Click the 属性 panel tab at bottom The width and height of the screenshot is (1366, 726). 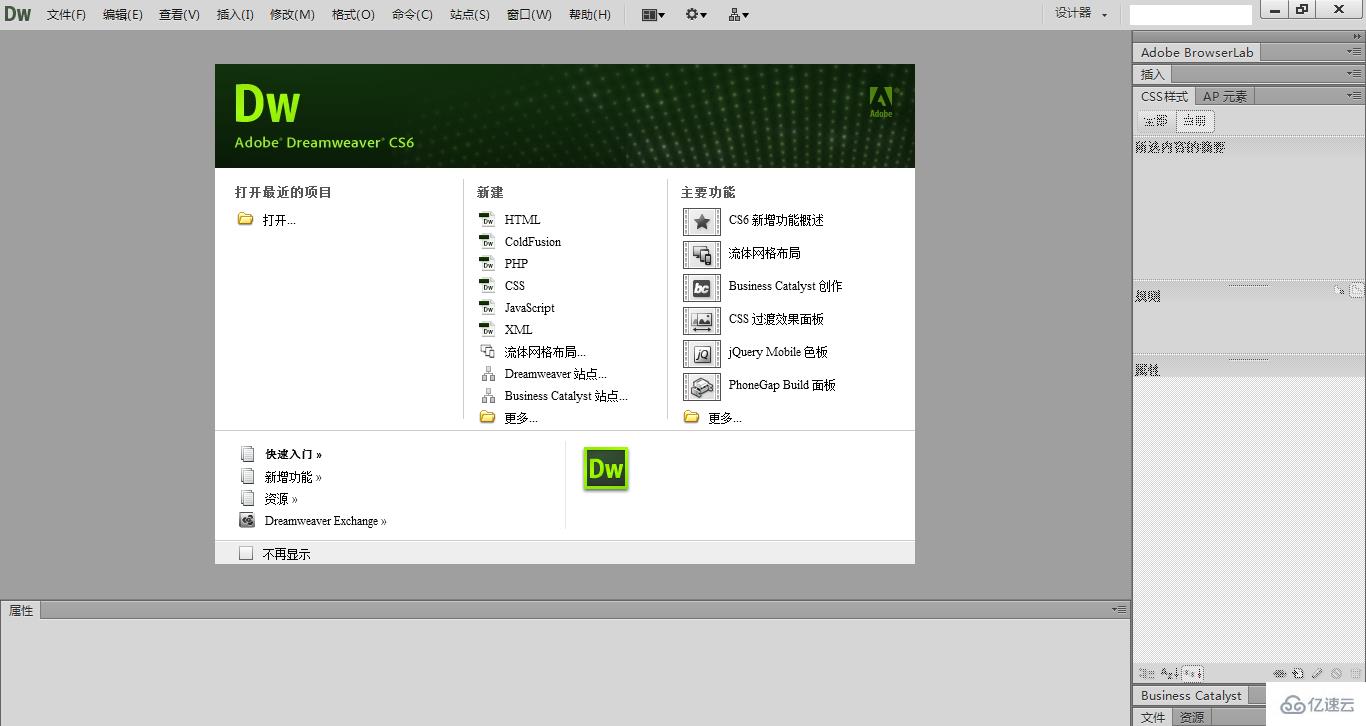click(21, 610)
